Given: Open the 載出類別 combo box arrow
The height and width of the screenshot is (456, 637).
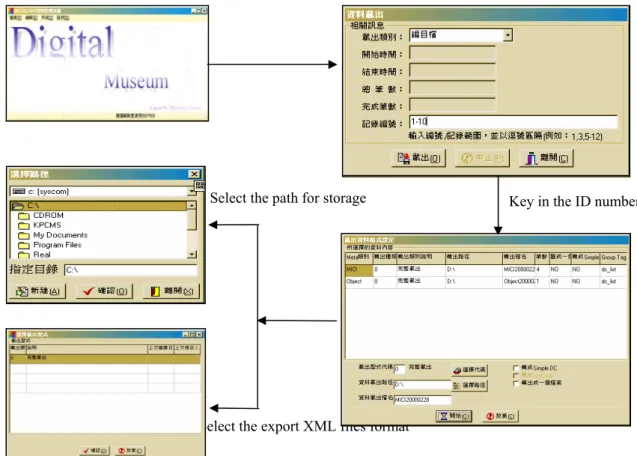Looking at the screenshot, I should coord(507,35).
